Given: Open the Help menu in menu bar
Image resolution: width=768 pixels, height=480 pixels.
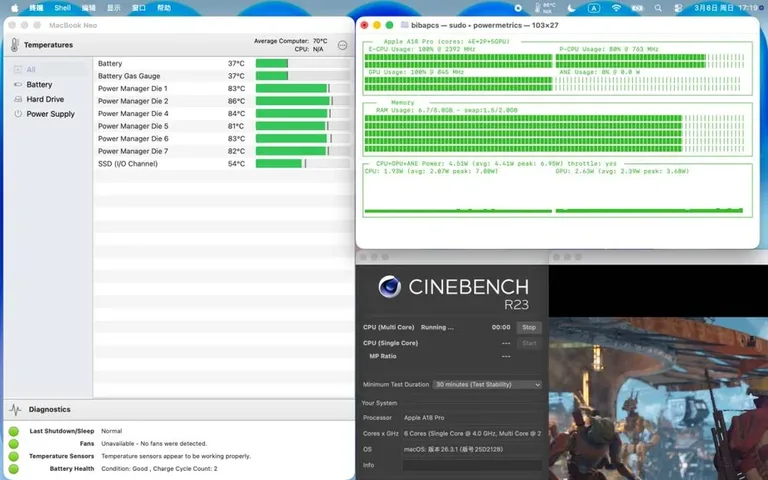Looking at the screenshot, I should click(x=164, y=8).
